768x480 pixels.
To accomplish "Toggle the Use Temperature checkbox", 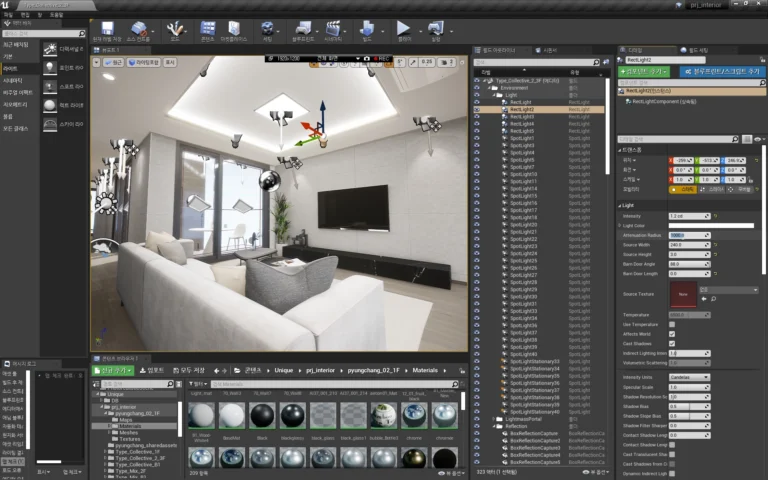I will (x=672, y=324).
